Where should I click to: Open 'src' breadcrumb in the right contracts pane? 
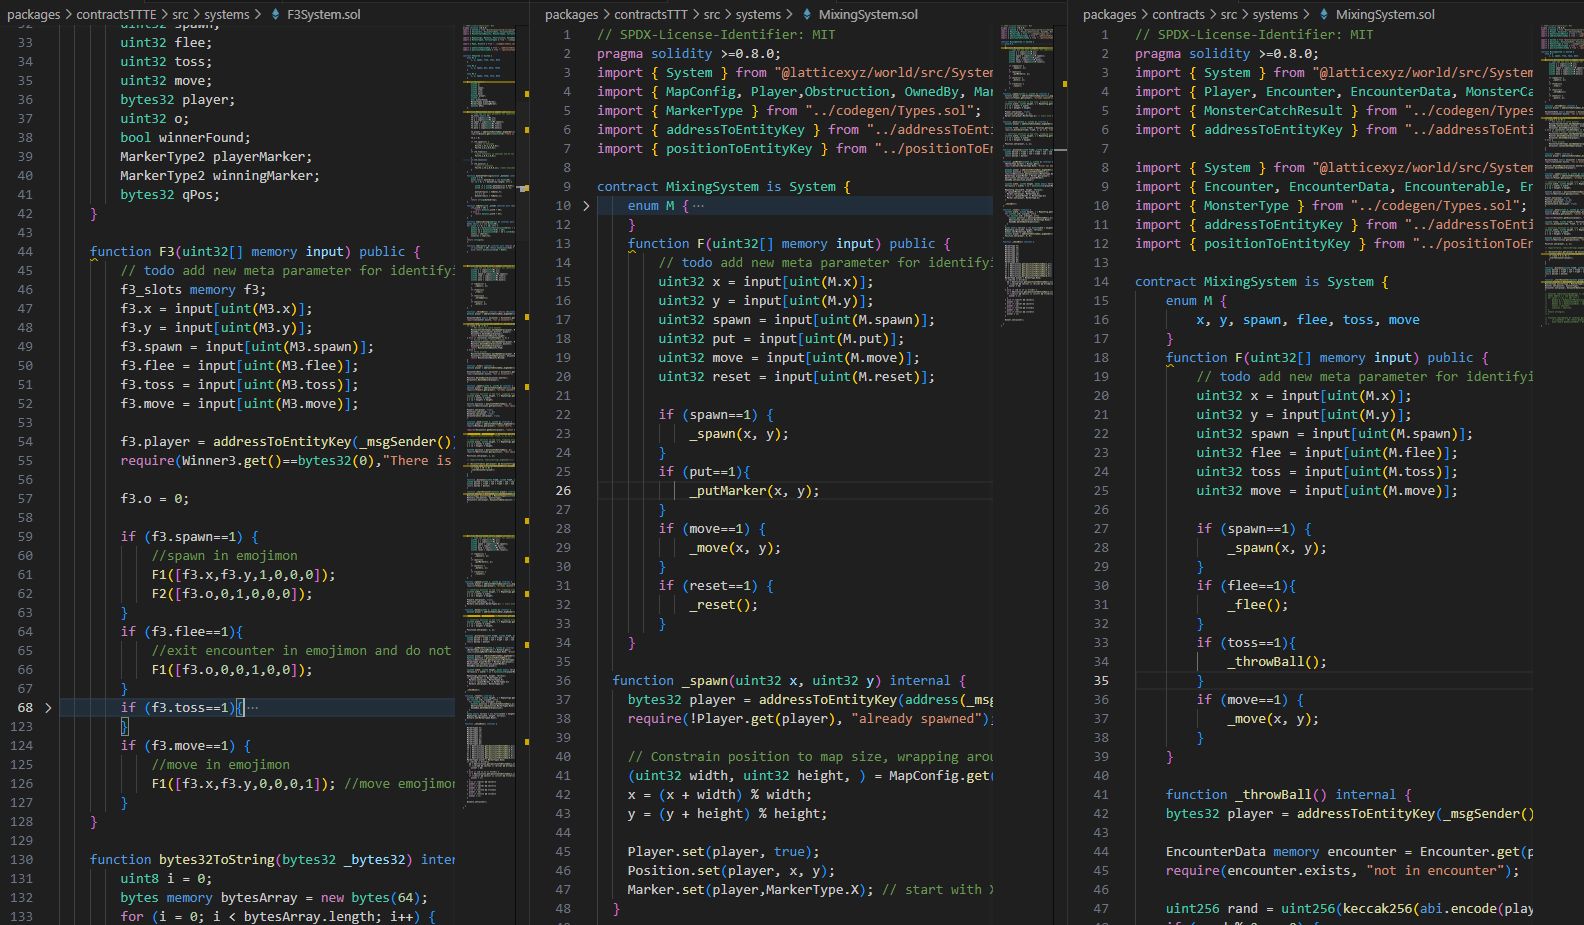(1229, 15)
